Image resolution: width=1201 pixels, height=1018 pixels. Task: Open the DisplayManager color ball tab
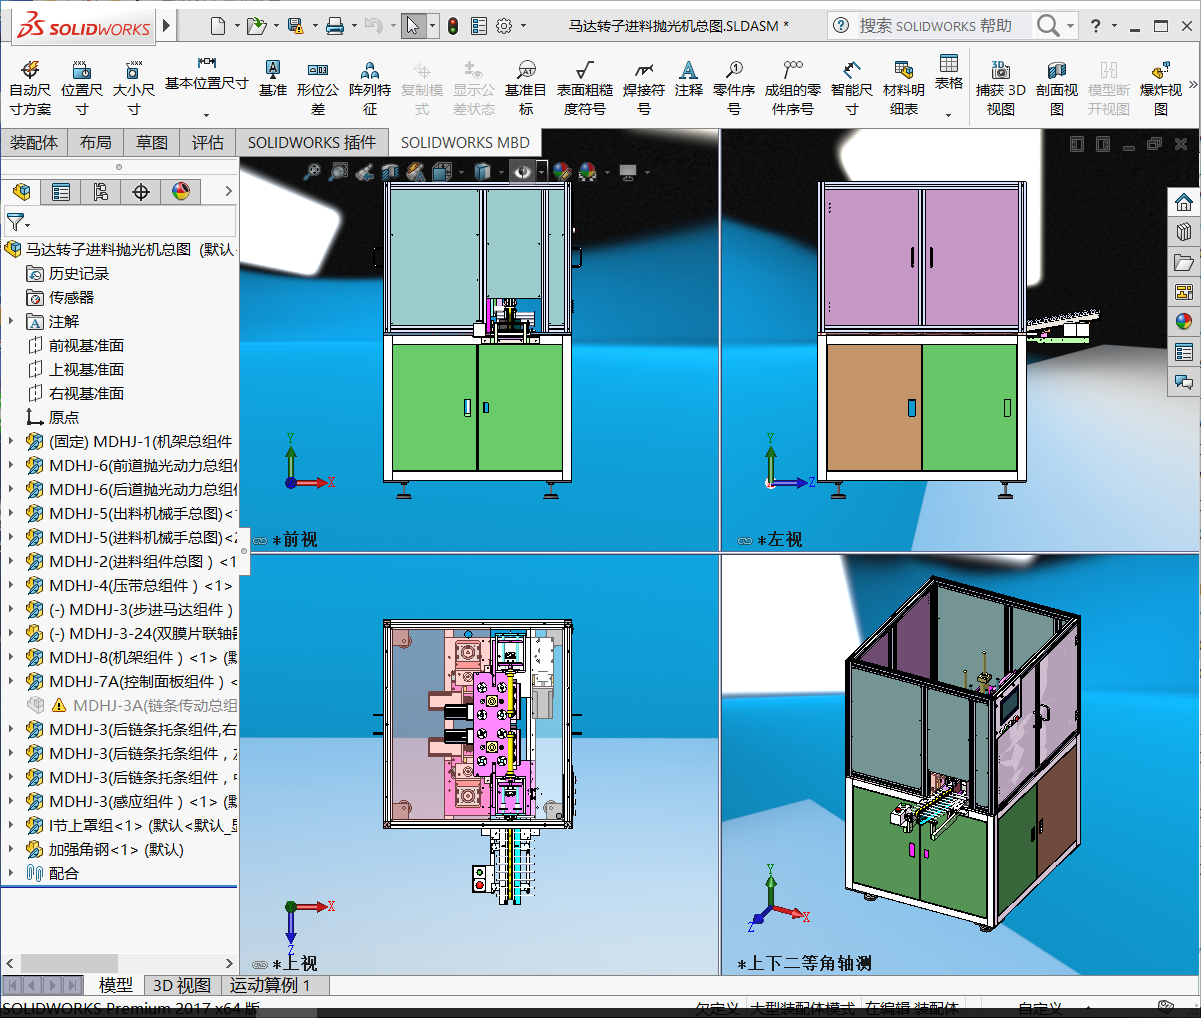click(181, 191)
